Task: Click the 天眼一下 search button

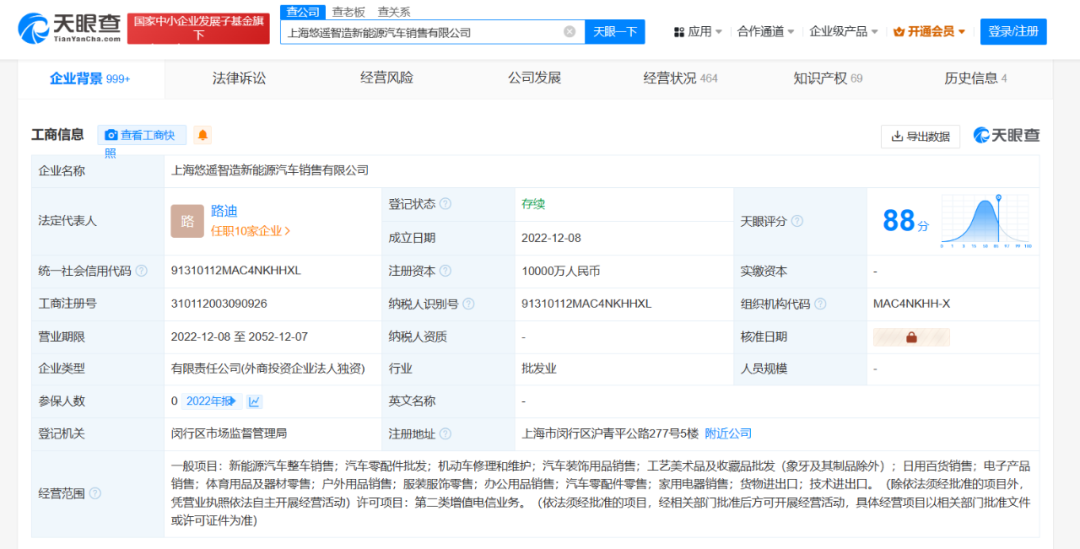Action: pyautogui.click(x=615, y=32)
